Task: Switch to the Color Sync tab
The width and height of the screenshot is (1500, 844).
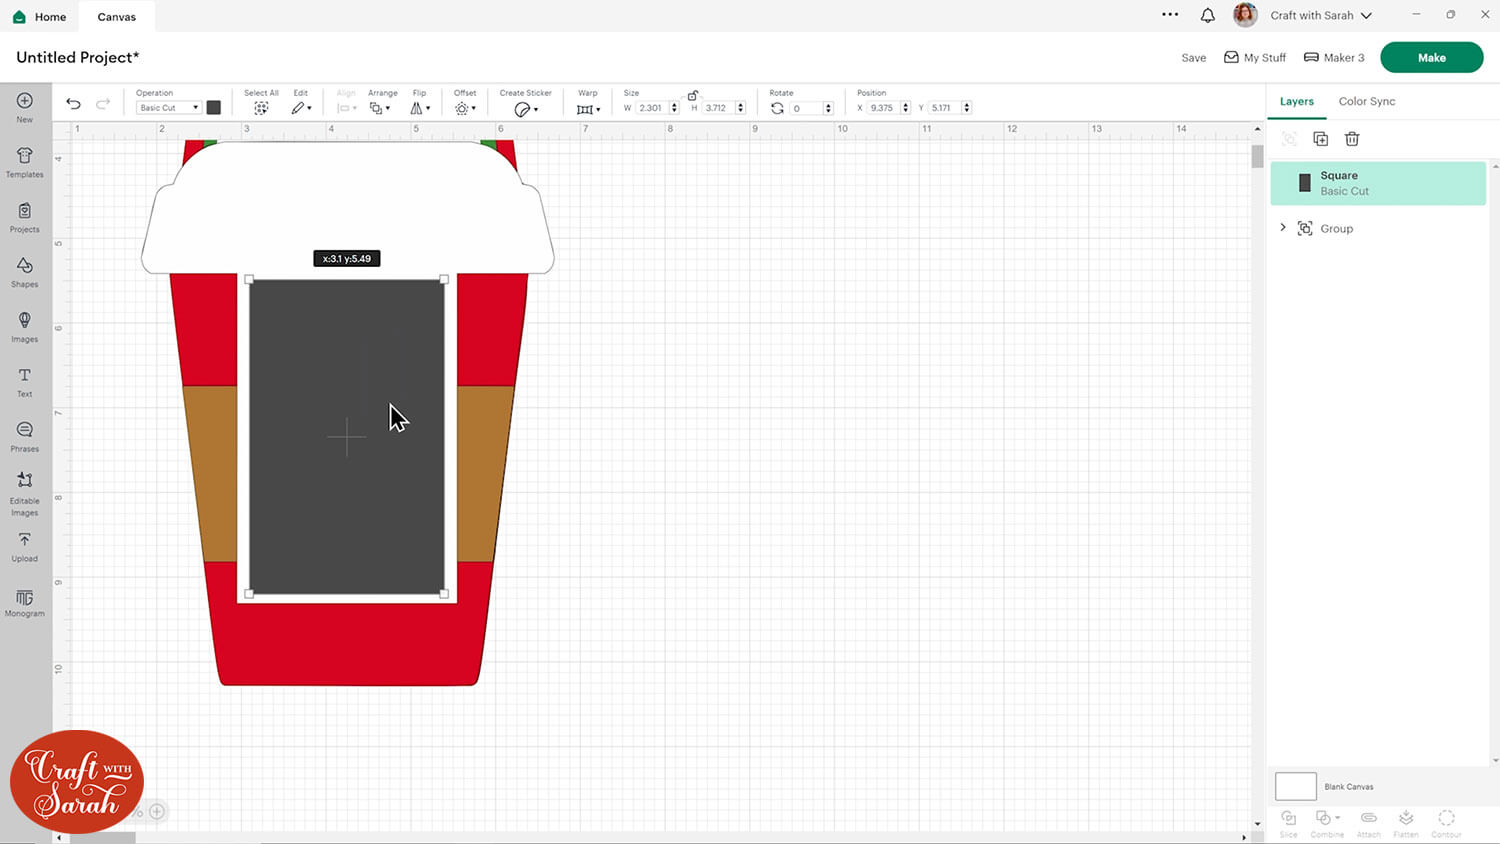Action: 1366,101
